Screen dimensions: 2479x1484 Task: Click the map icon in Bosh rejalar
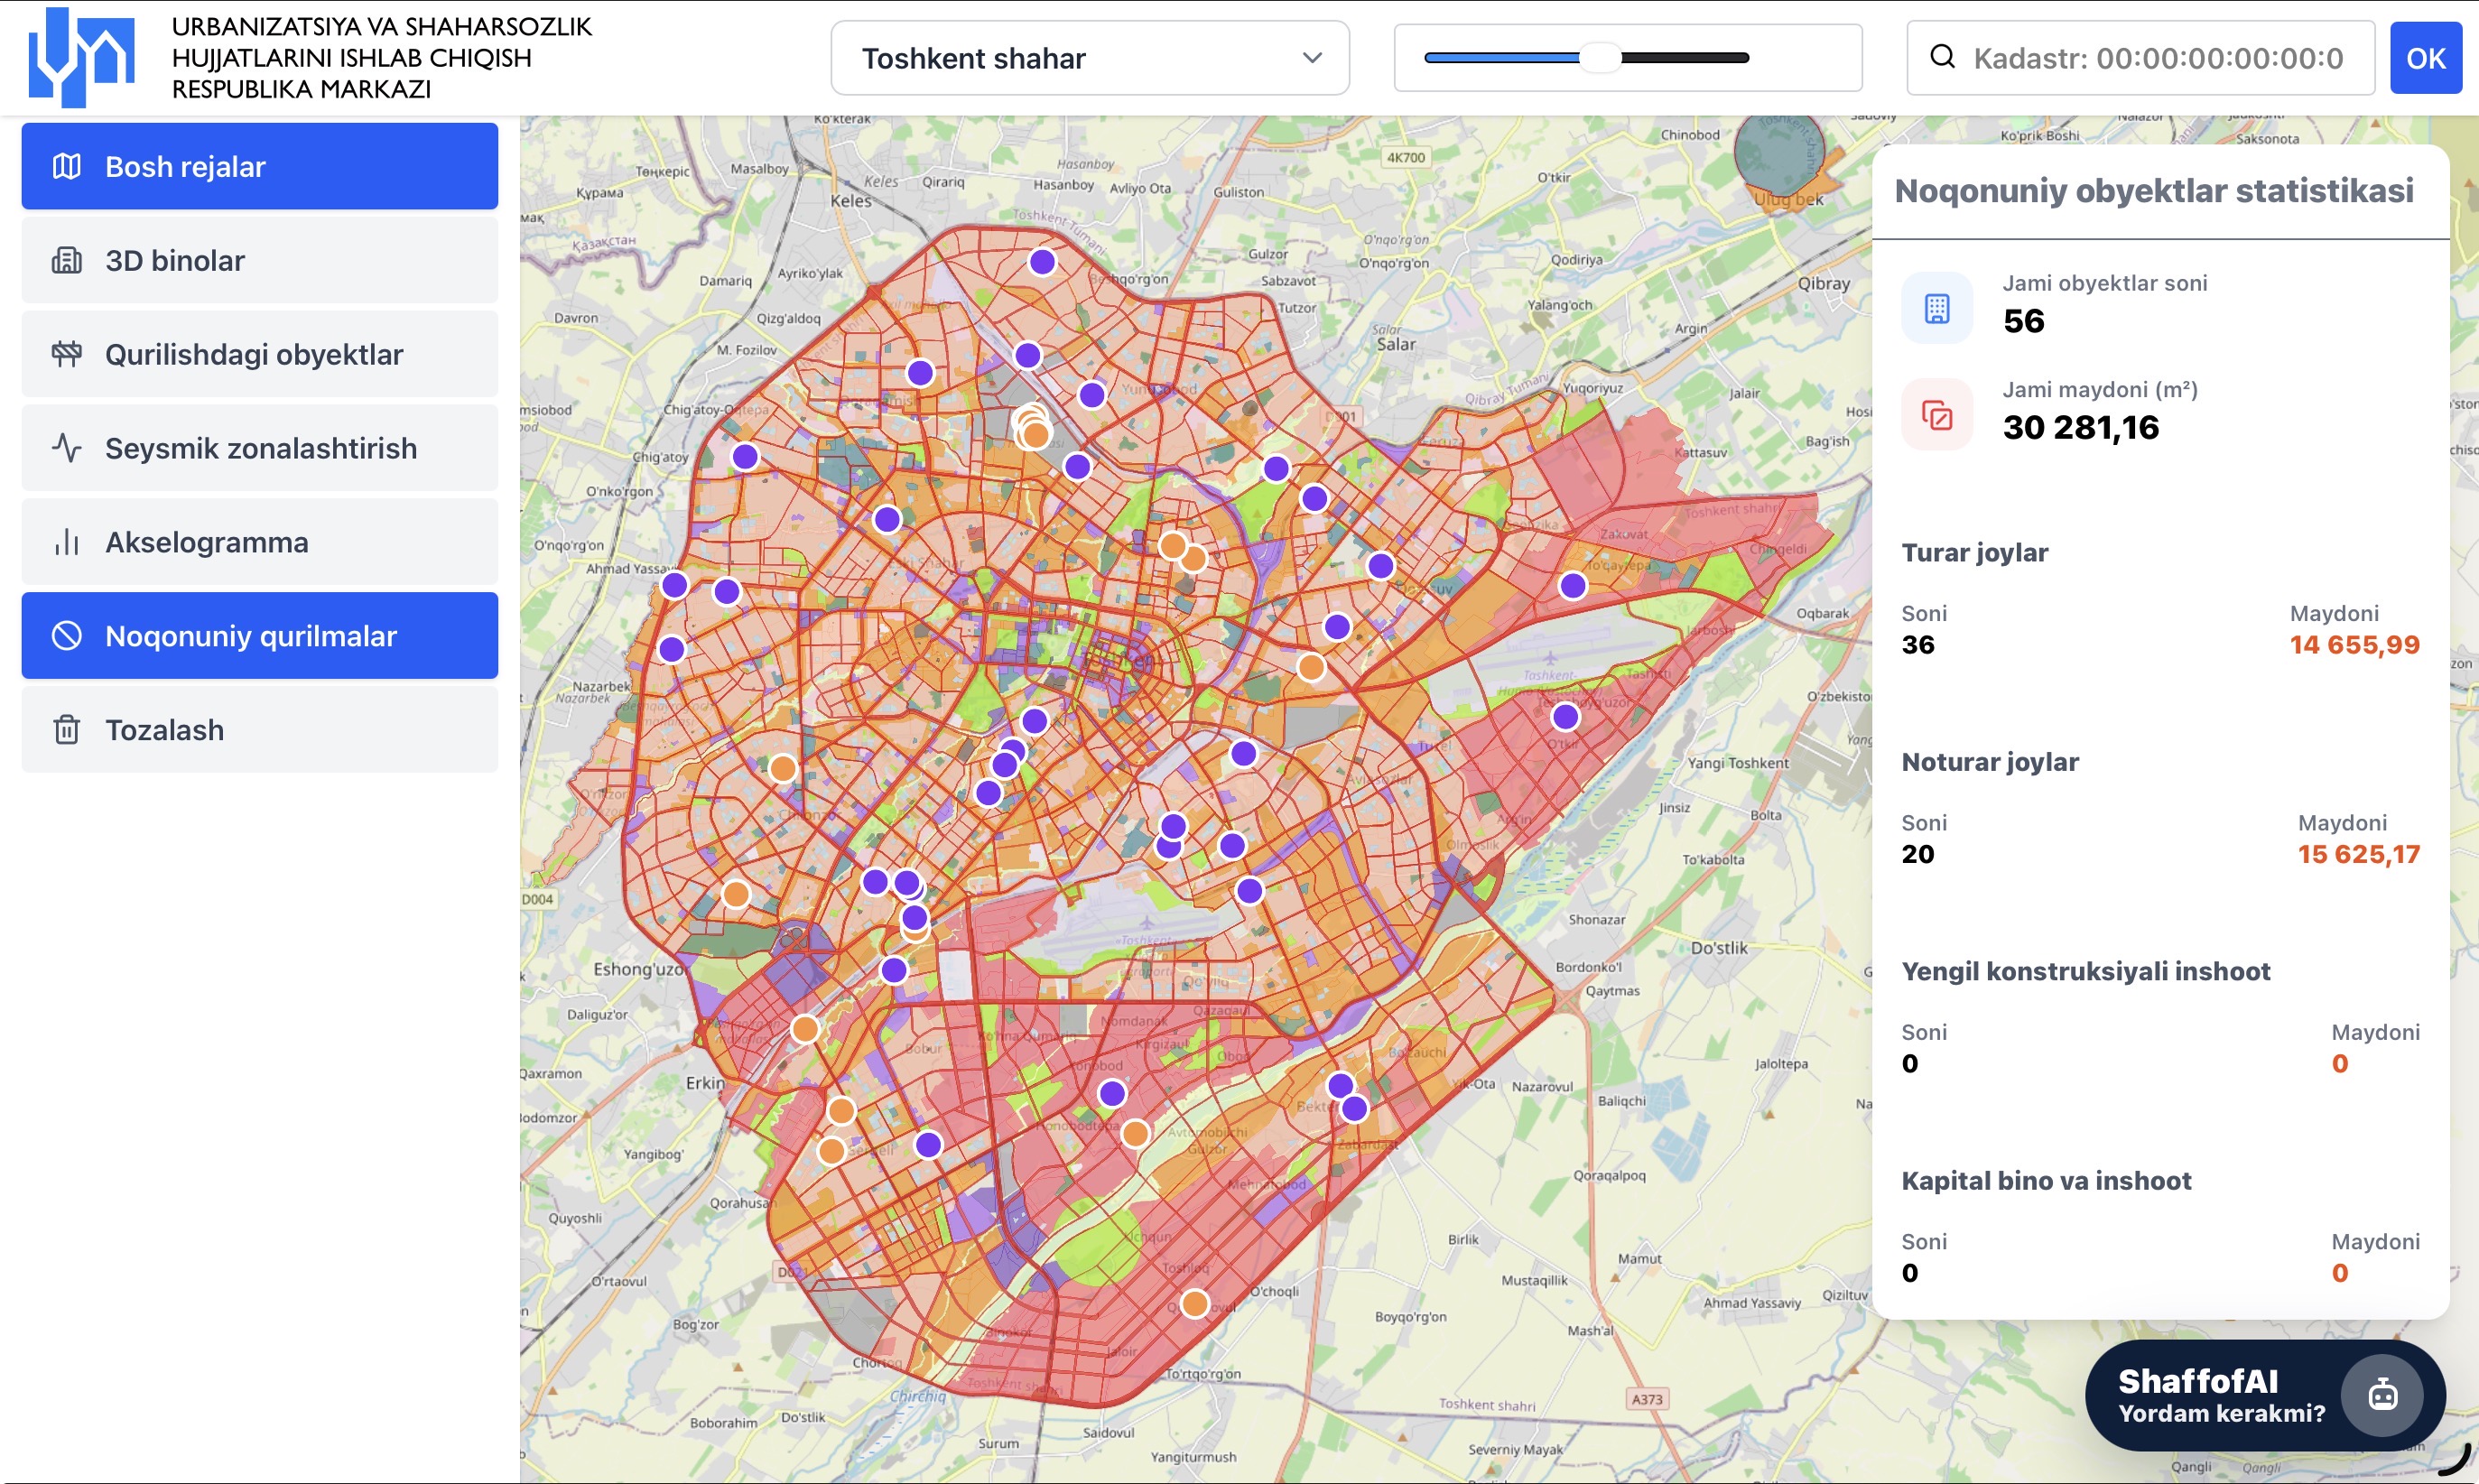click(x=66, y=166)
